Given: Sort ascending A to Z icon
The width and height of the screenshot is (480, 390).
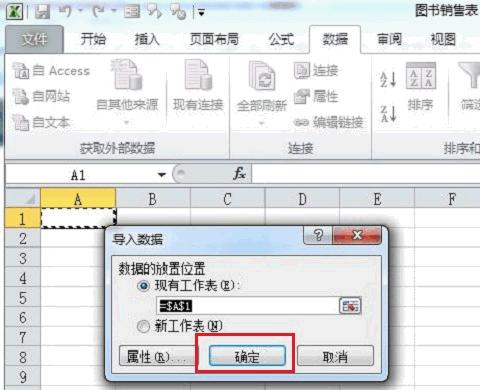Looking at the screenshot, I should click(388, 79).
